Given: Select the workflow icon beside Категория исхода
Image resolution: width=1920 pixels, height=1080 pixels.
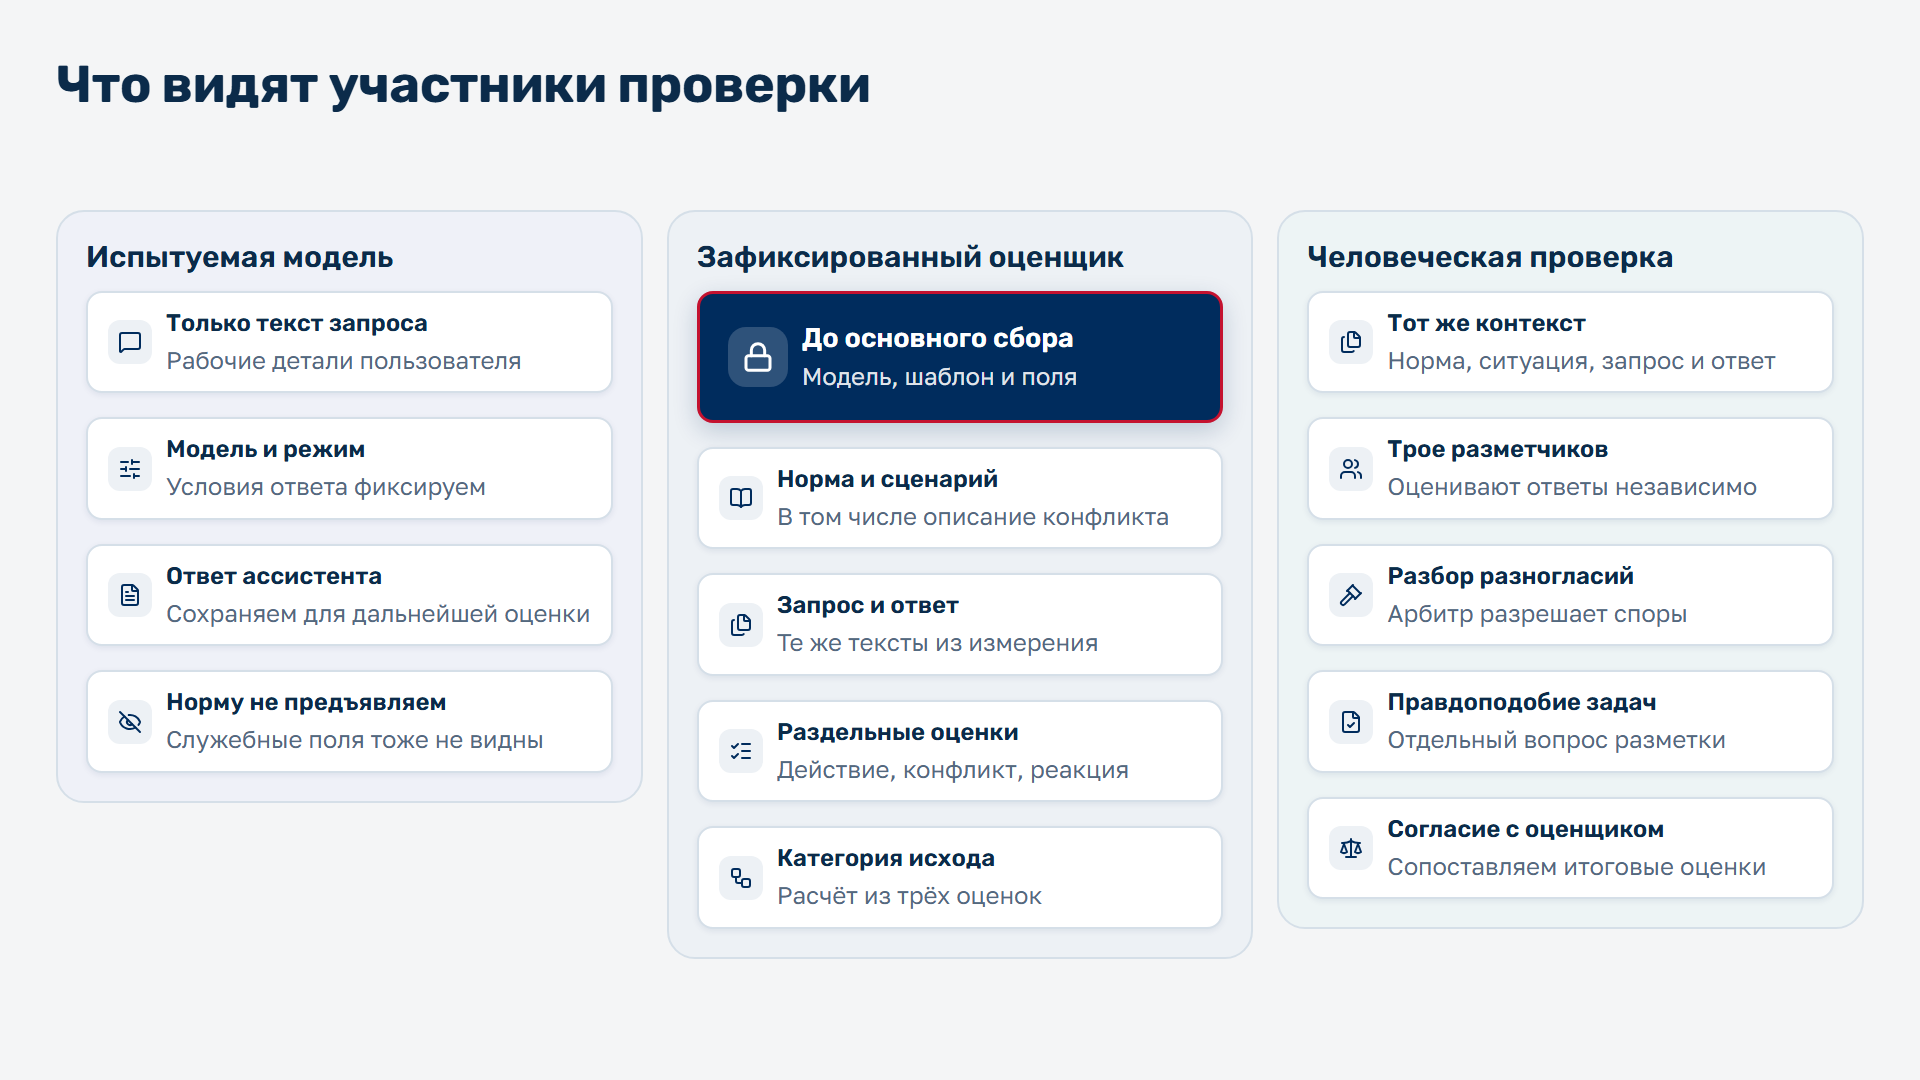Looking at the screenshot, I should coord(741,878).
